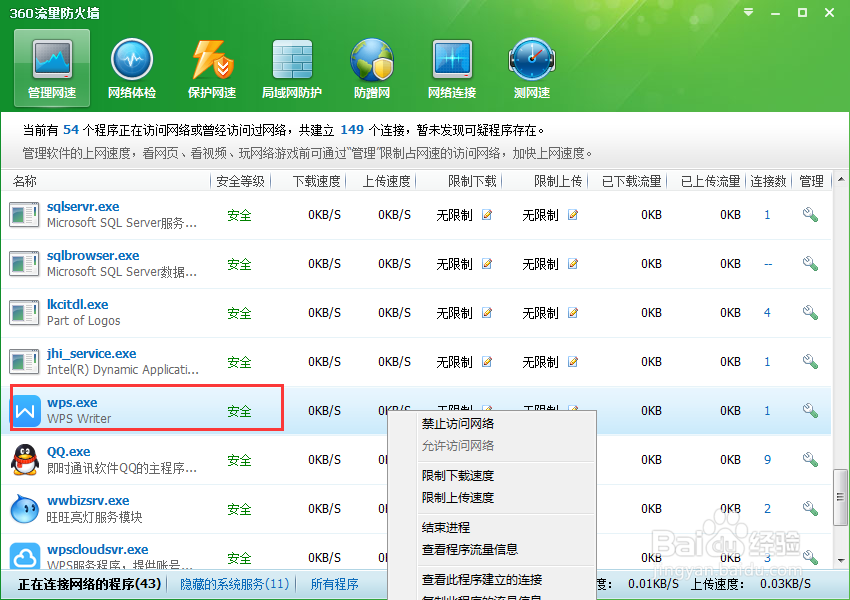Edit download limit for lkcitdl.exe

click(x=487, y=313)
